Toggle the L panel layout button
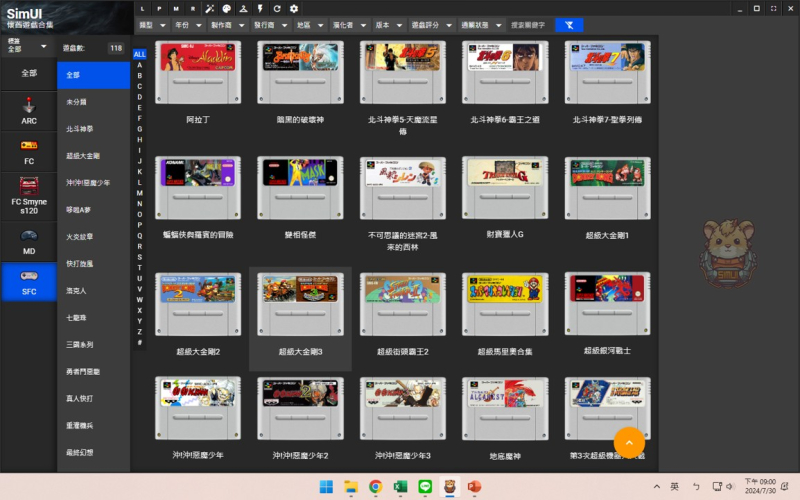This screenshot has height=500, width=800. click(142, 9)
